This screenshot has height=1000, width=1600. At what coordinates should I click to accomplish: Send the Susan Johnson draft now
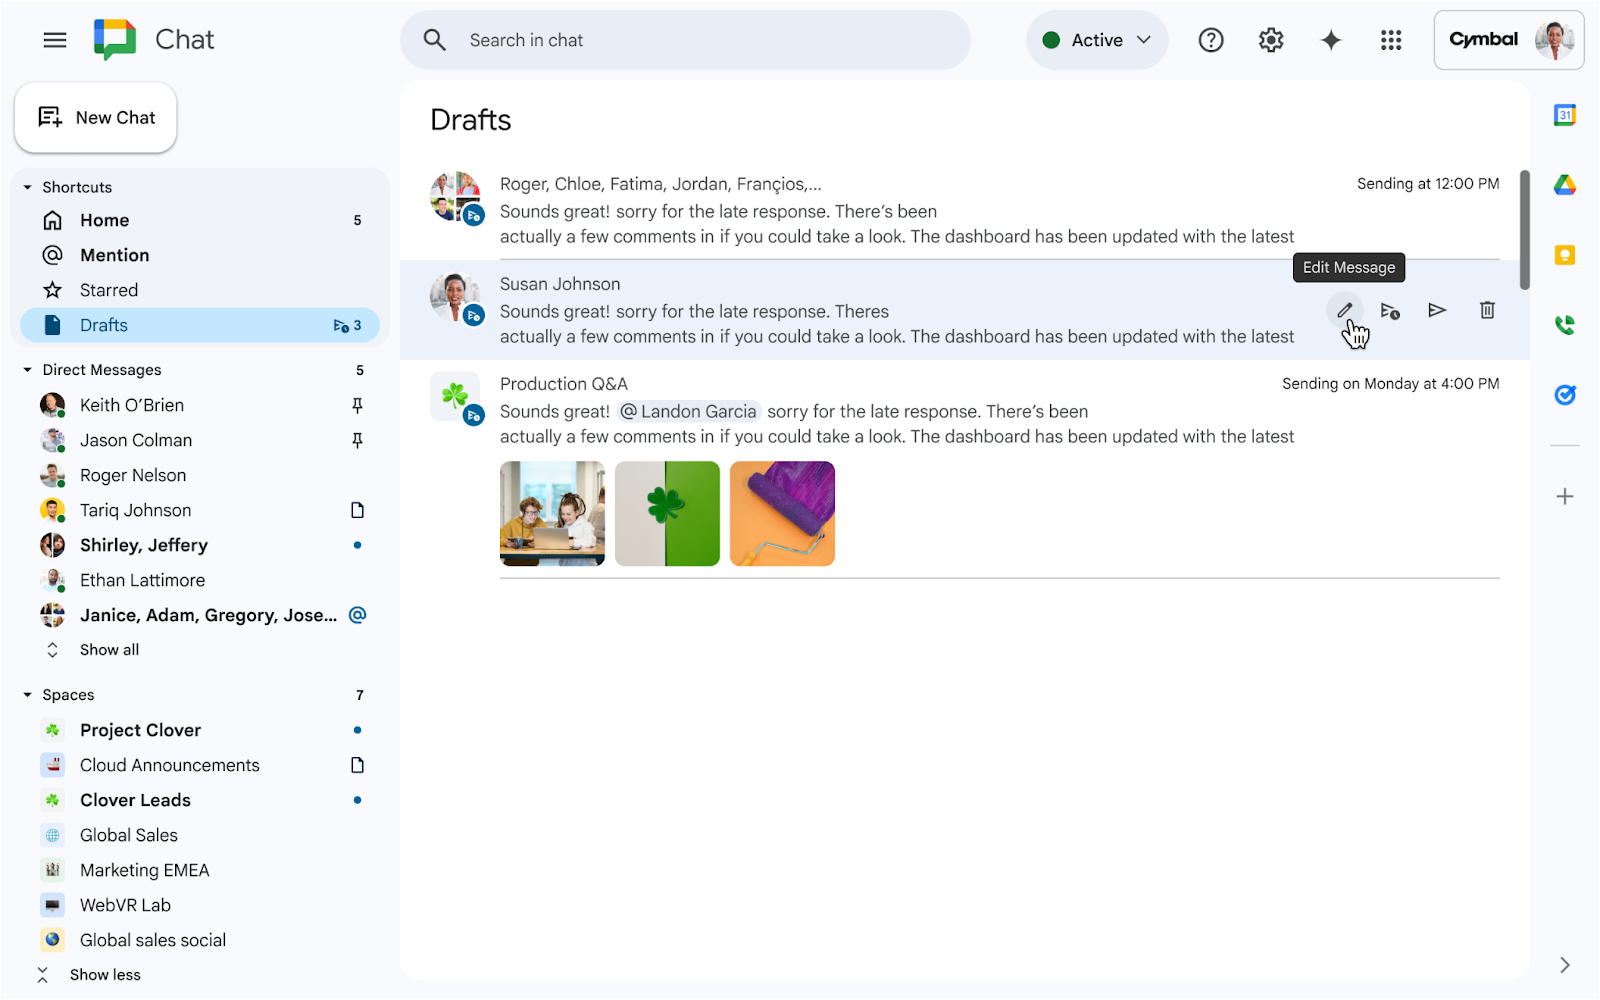pos(1437,310)
